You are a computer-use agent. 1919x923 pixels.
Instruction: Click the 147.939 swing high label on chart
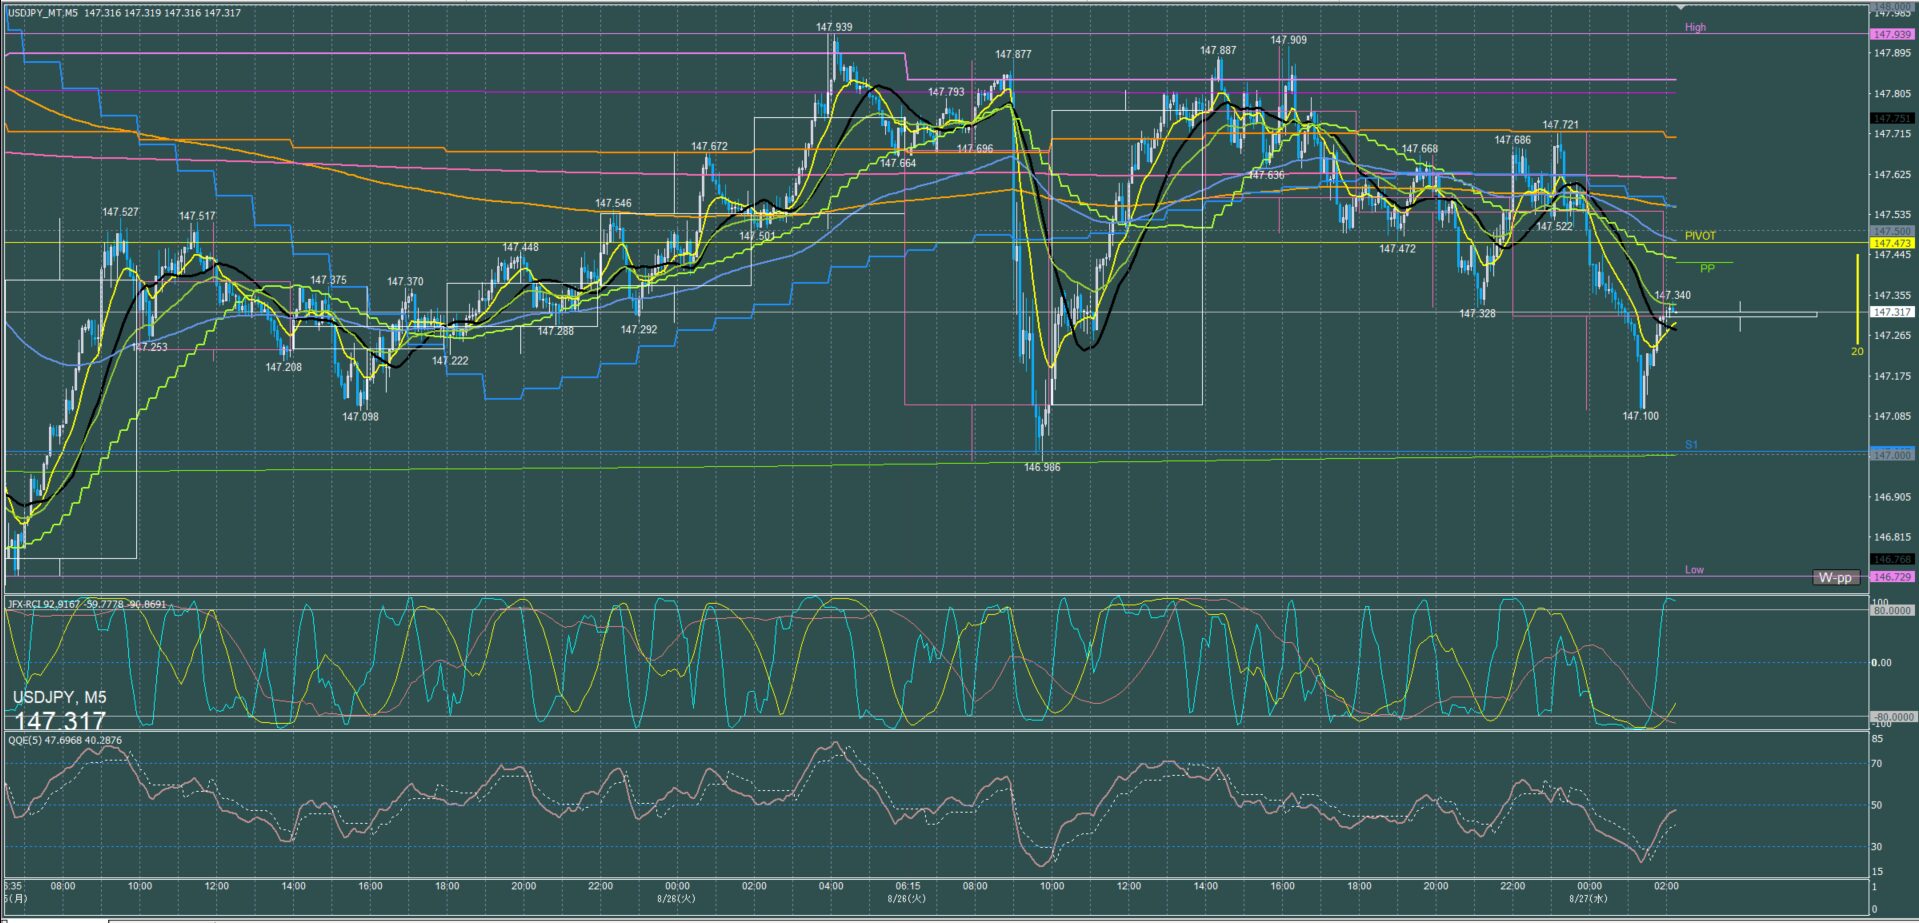[x=834, y=27]
